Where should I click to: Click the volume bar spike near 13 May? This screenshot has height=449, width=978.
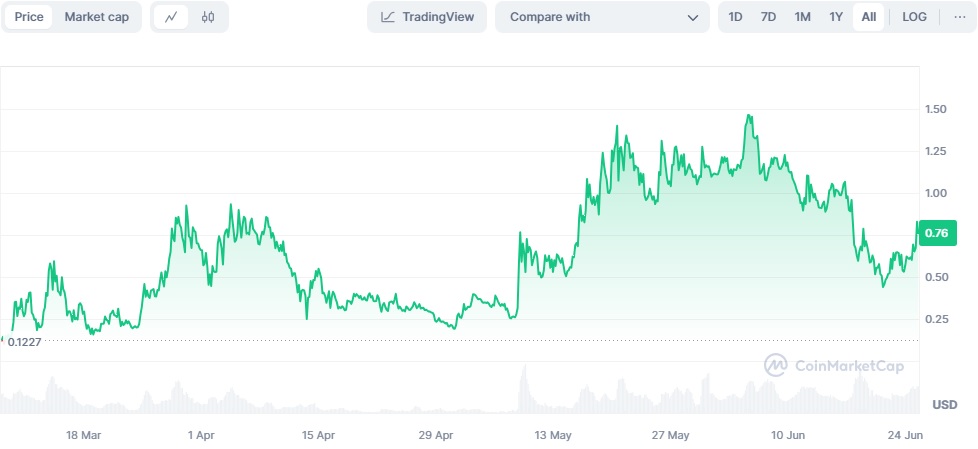pos(524,388)
